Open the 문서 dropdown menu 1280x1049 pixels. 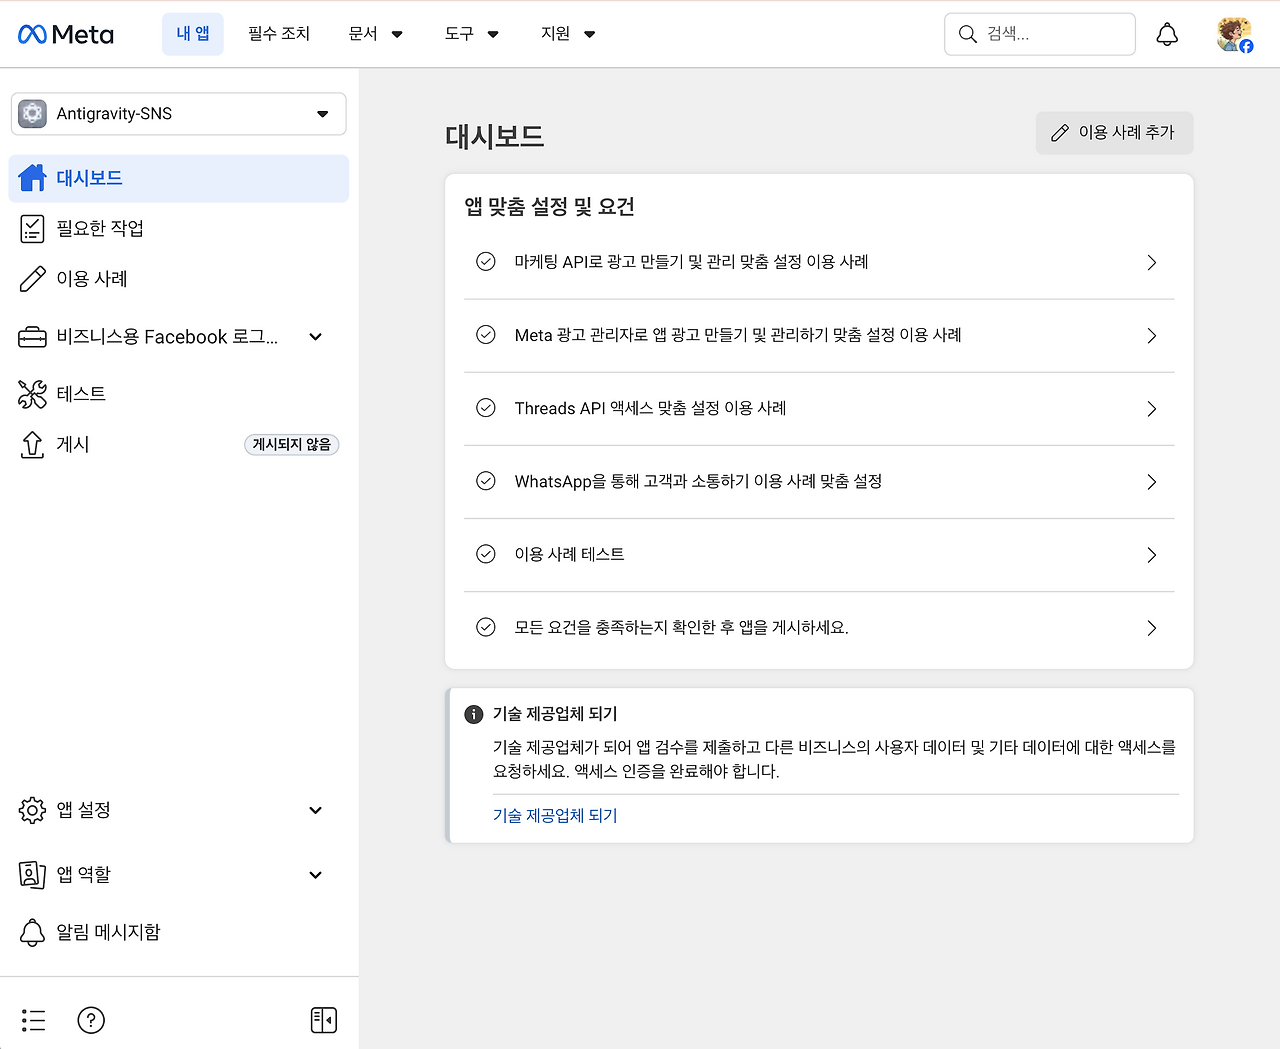375,34
